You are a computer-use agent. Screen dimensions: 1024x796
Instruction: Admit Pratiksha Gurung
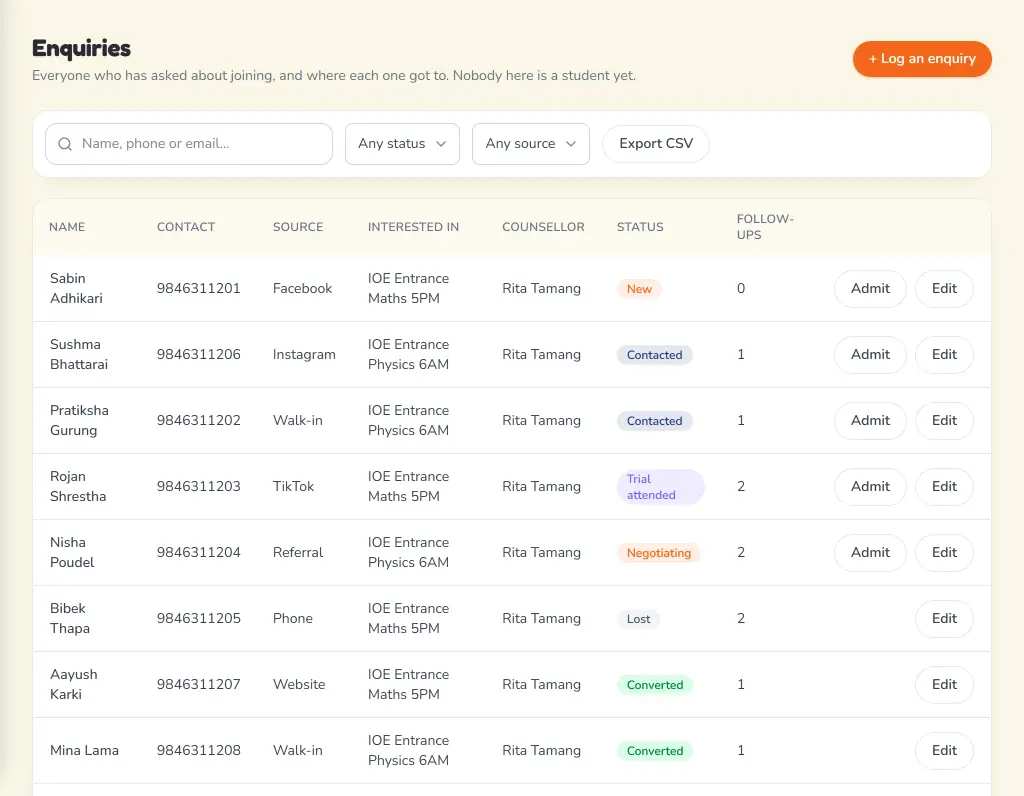870,421
